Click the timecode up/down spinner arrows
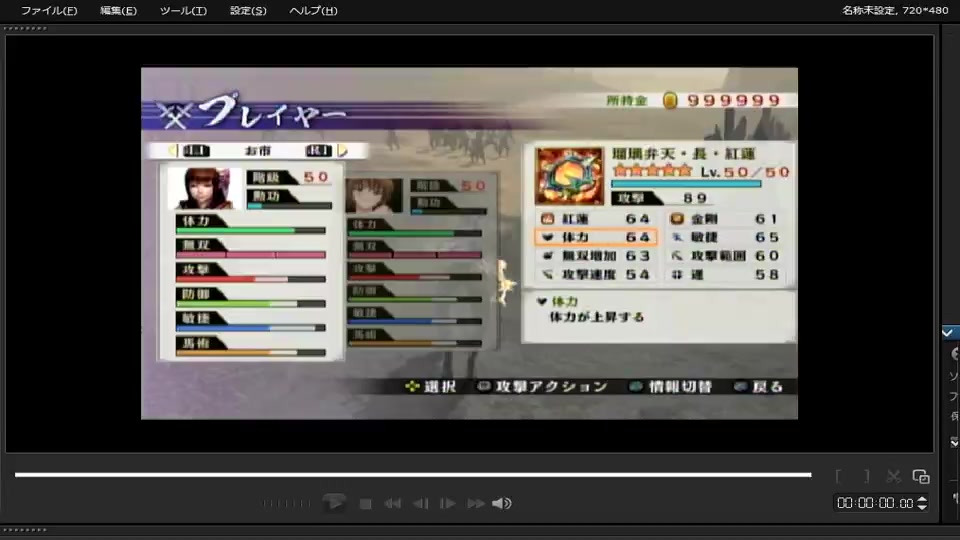 pyautogui.click(x=922, y=503)
